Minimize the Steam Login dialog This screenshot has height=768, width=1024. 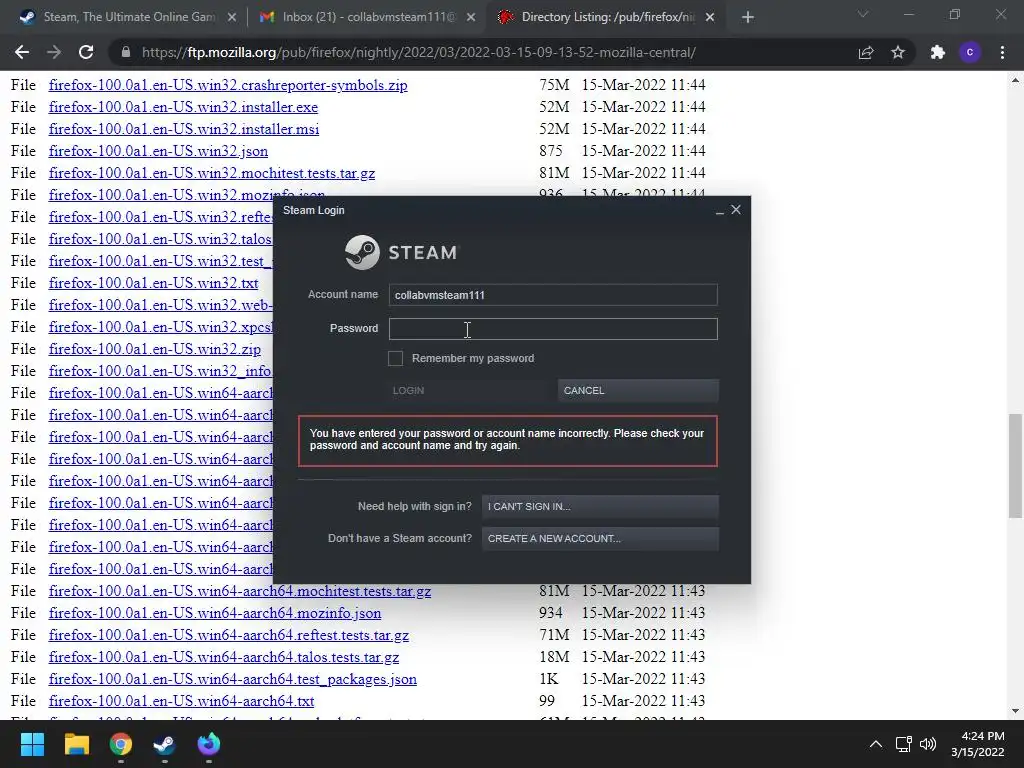pyautogui.click(x=720, y=210)
